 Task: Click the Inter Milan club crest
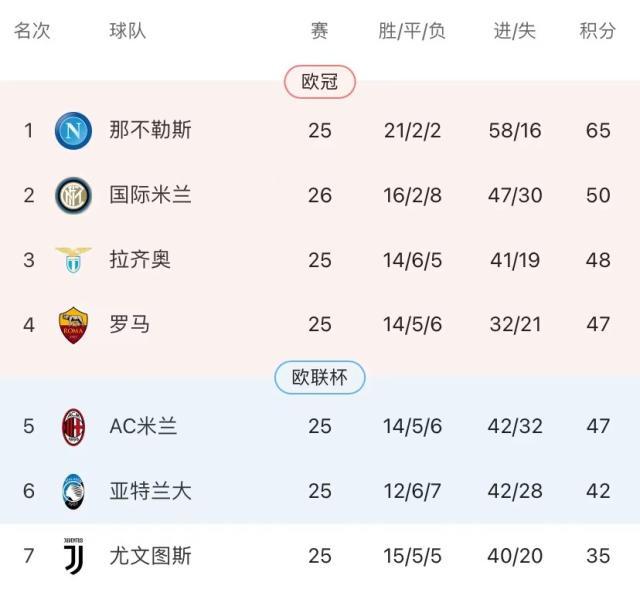pyautogui.click(x=73, y=194)
